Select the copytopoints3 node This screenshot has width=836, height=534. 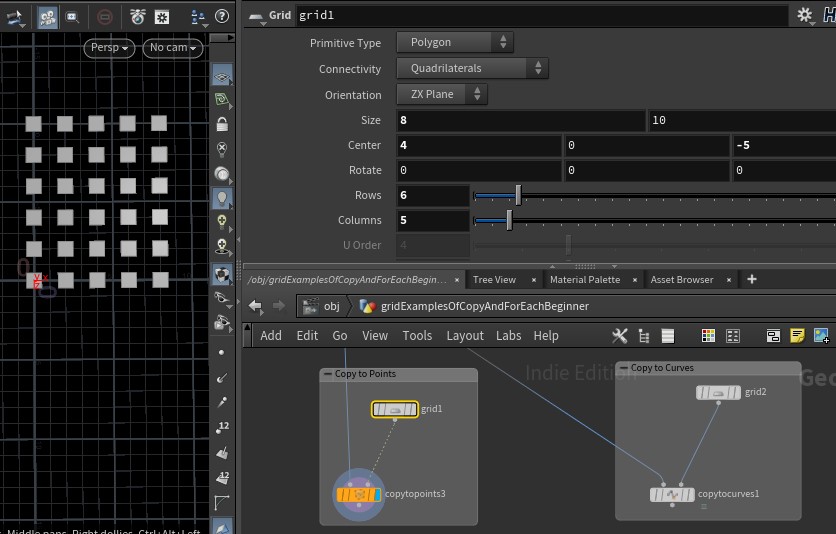point(358,494)
